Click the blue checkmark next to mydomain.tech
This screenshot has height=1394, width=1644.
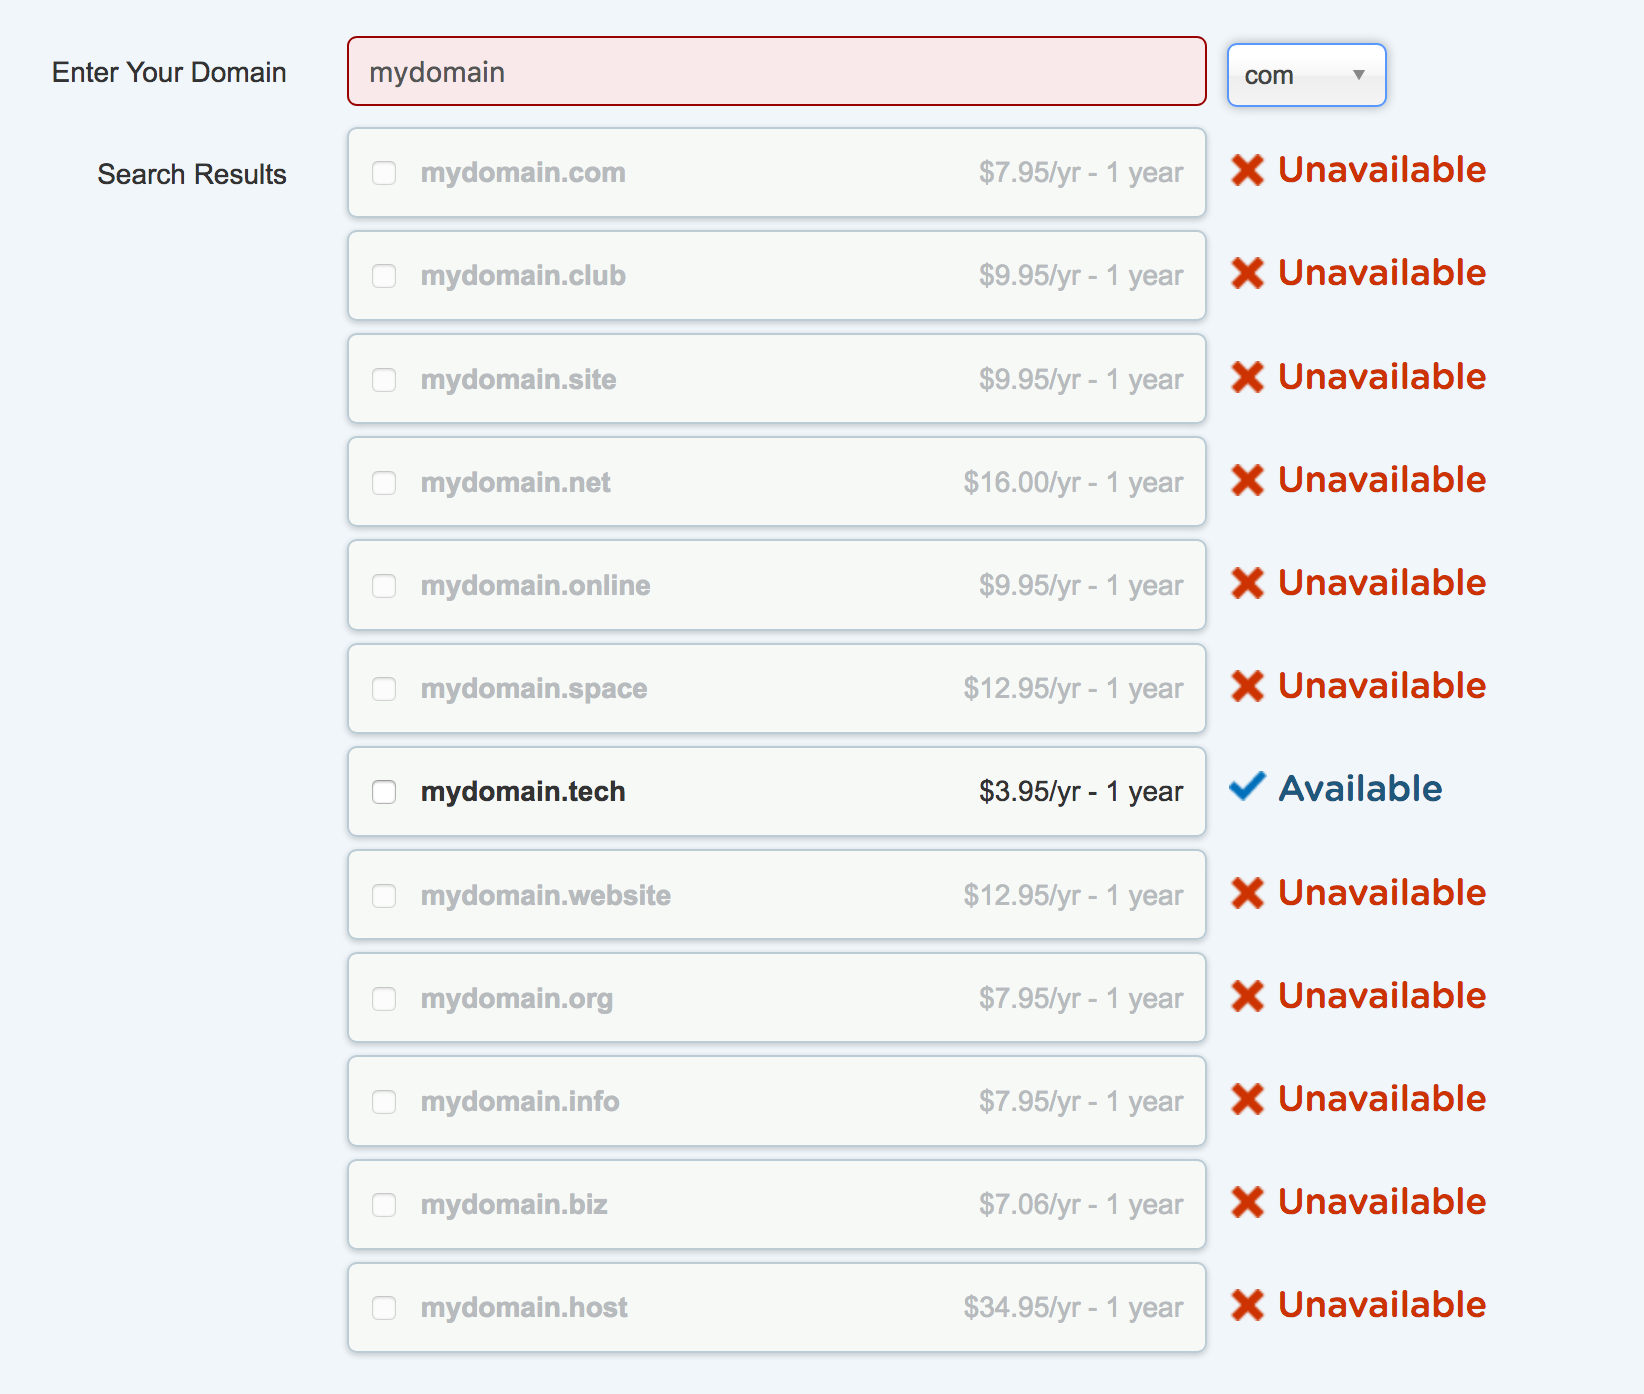click(1246, 787)
